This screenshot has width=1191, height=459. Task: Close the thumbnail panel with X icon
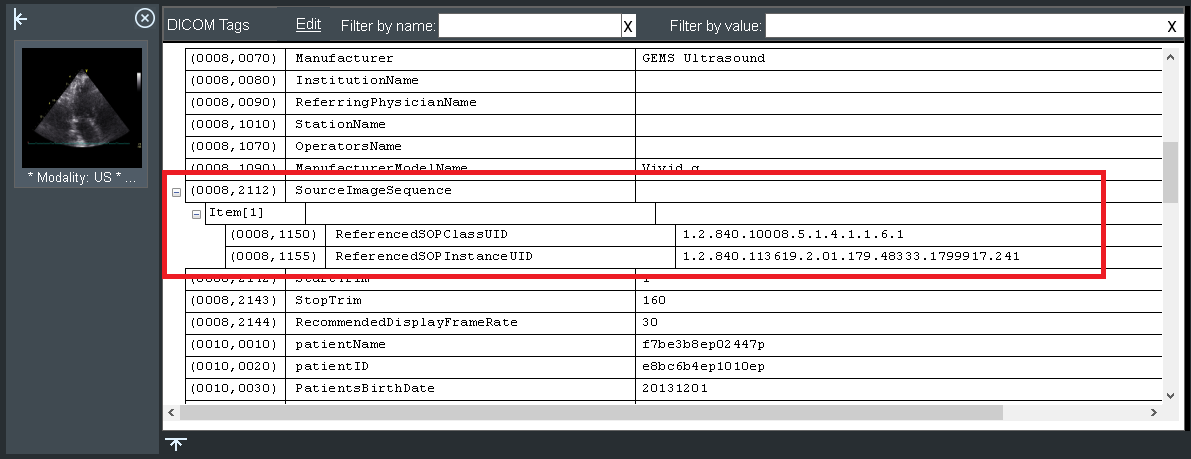click(x=145, y=18)
